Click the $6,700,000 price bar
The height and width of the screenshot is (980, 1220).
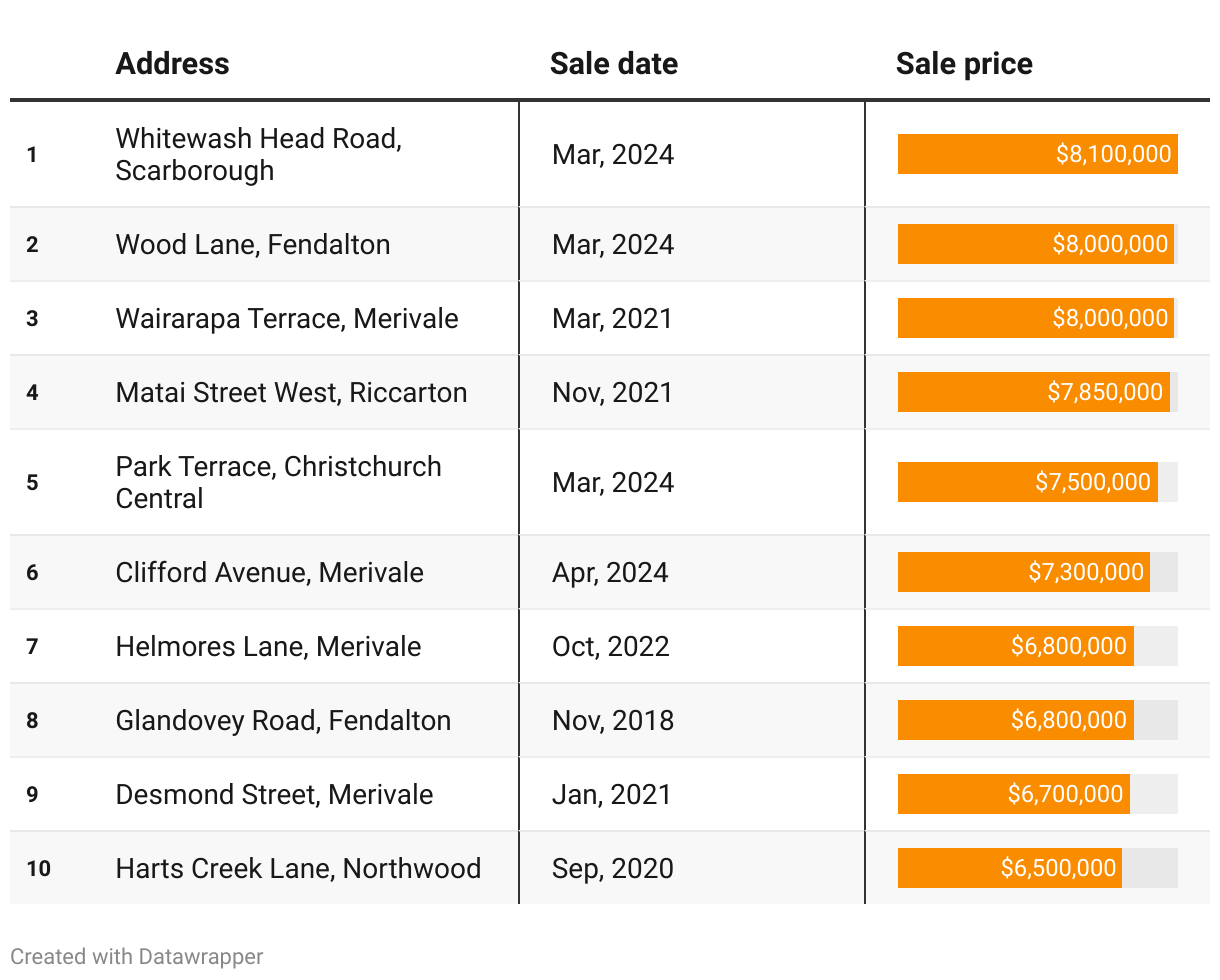coord(1014,794)
